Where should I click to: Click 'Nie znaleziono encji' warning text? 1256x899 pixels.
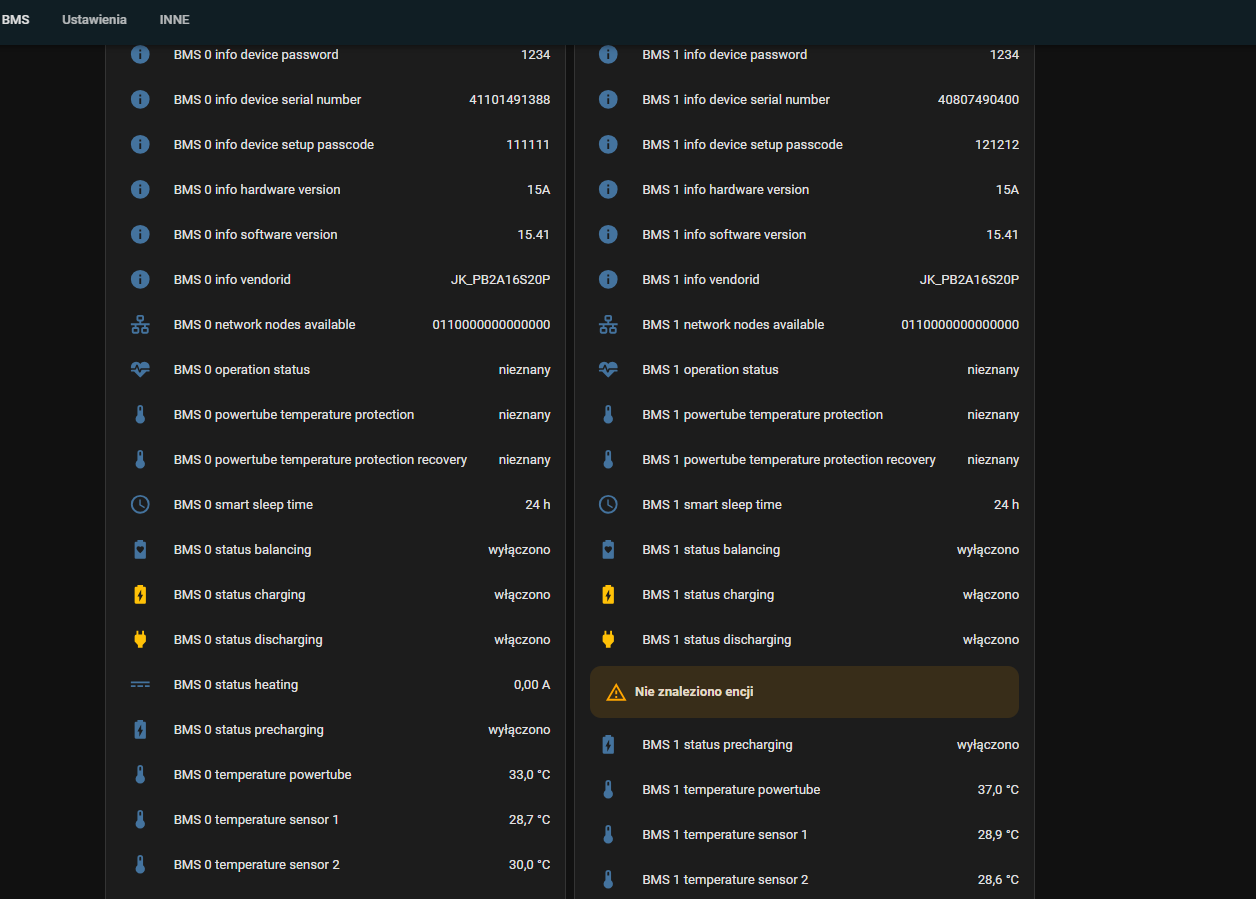pyautogui.click(x=694, y=692)
